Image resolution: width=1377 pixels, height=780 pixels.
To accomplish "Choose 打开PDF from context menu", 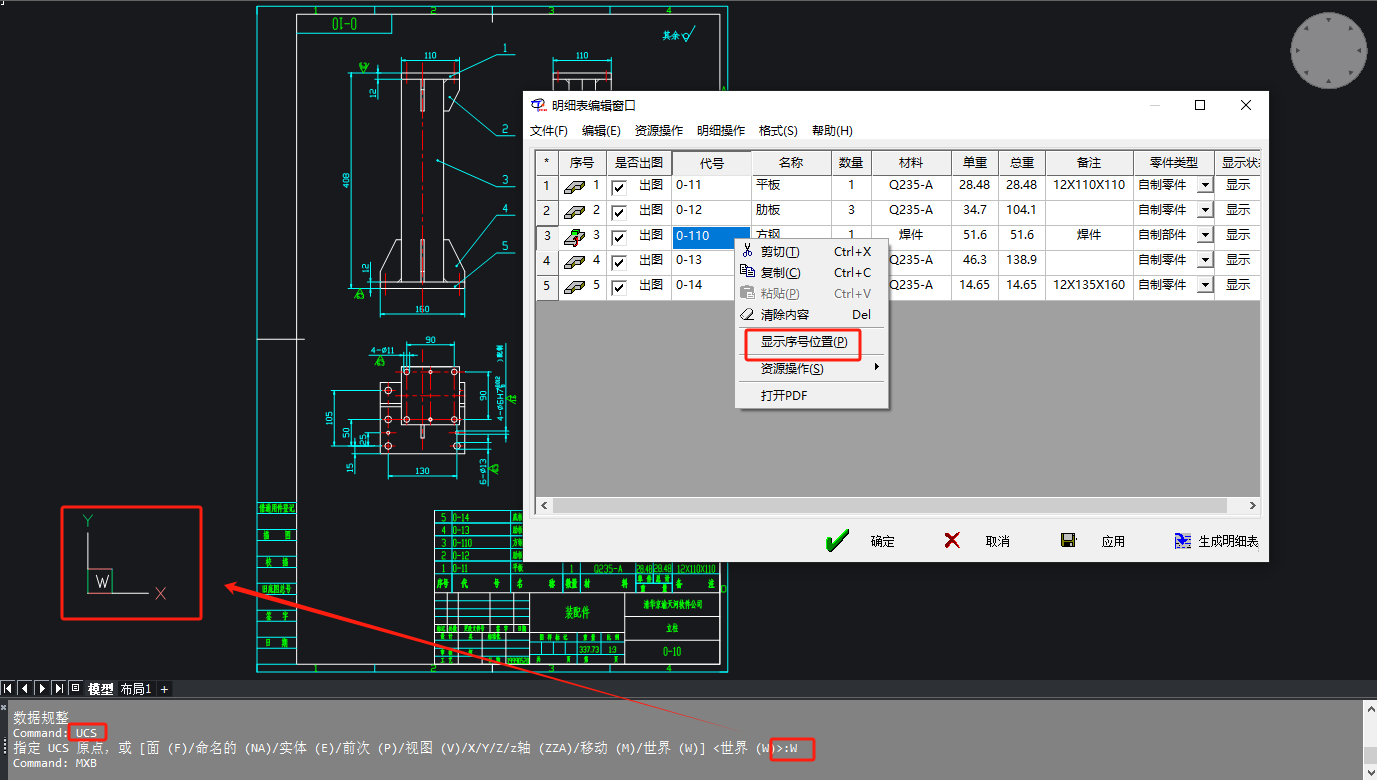I will (811, 396).
